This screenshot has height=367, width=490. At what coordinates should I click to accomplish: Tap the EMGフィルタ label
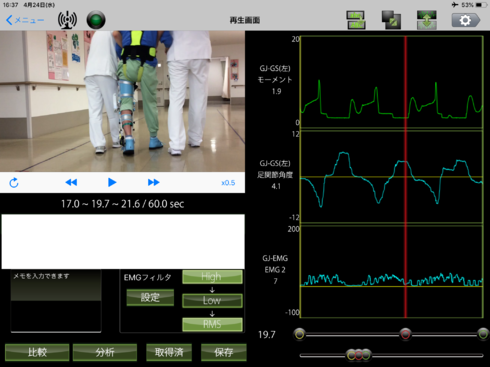[x=147, y=277]
